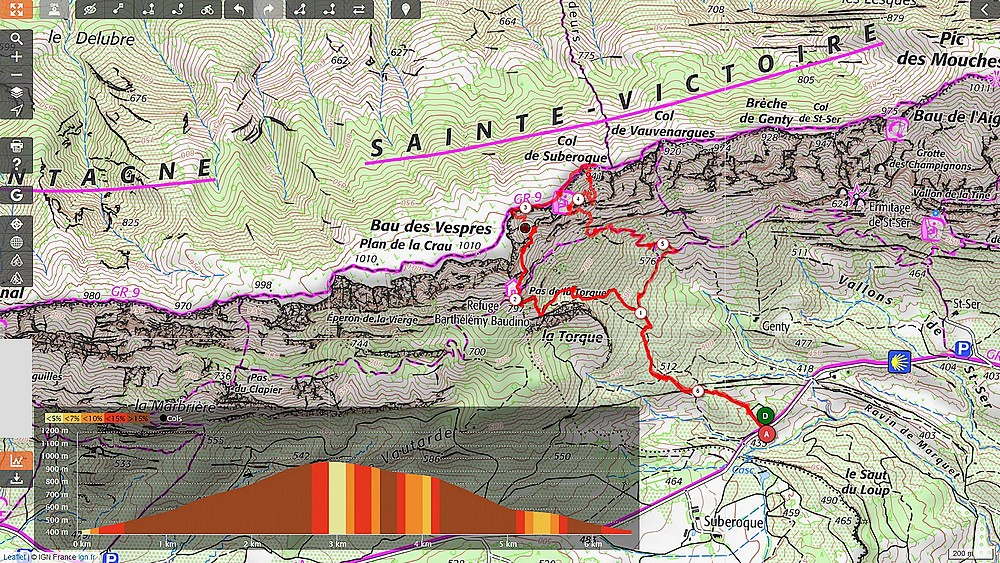
Task: Click the blue scallop shell pilgrim icon
Action: 899,362
